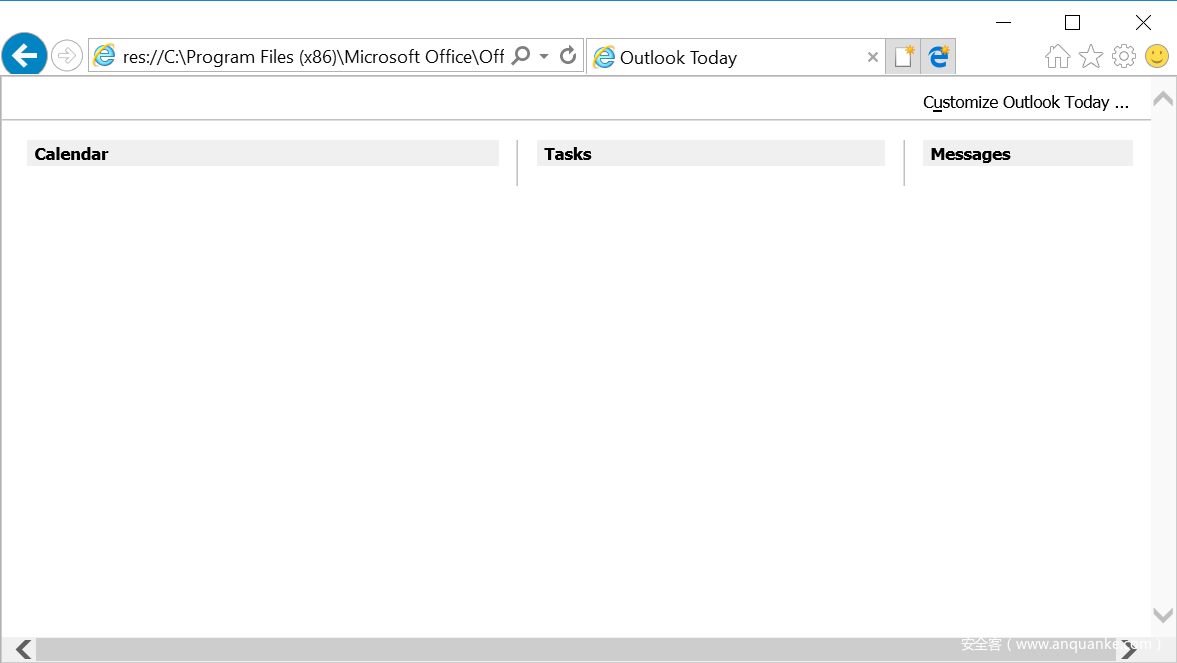This screenshot has width=1177, height=663.
Task: Click the search magnifier in address bar
Action: pyautogui.click(x=521, y=56)
